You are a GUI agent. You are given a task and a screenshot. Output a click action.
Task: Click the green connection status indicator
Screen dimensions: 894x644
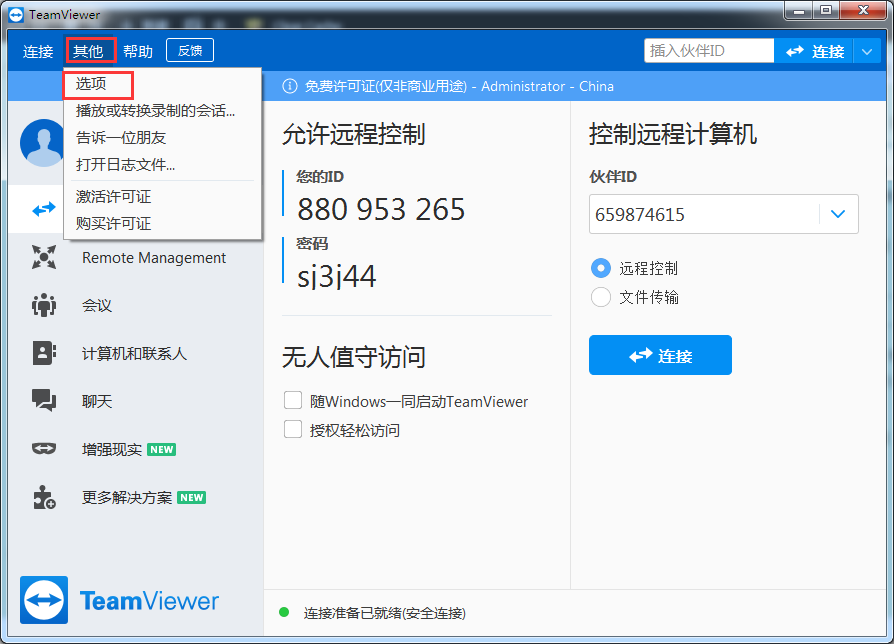(284, 613)
